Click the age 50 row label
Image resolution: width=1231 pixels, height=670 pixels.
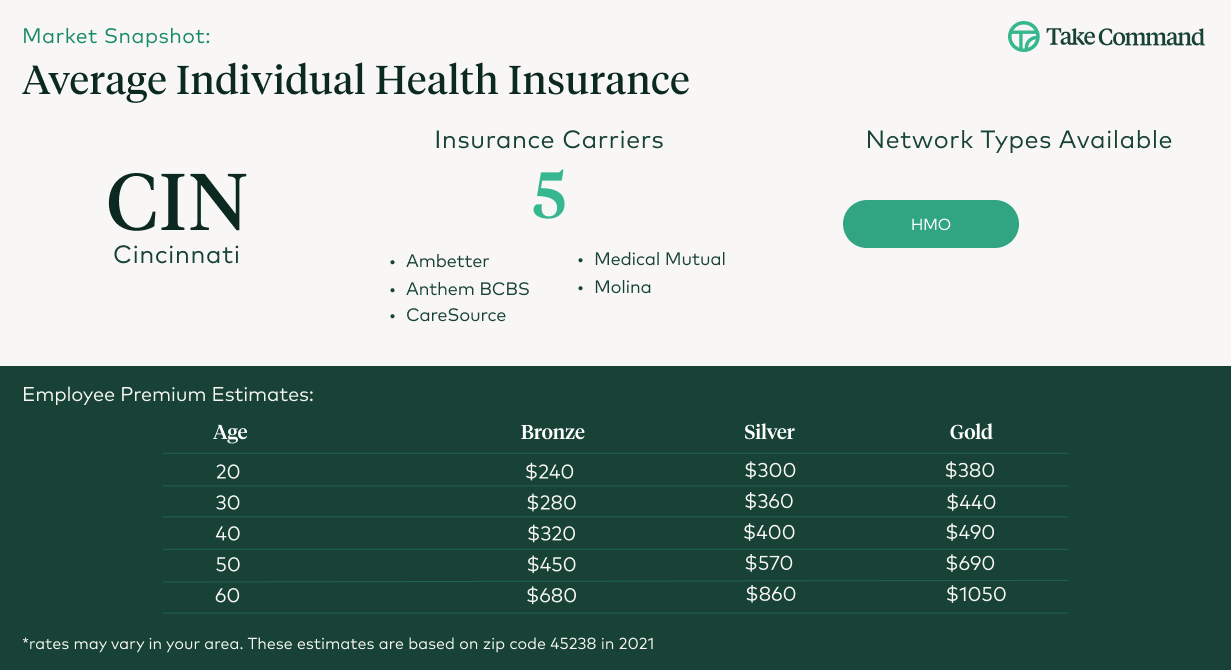228,564
